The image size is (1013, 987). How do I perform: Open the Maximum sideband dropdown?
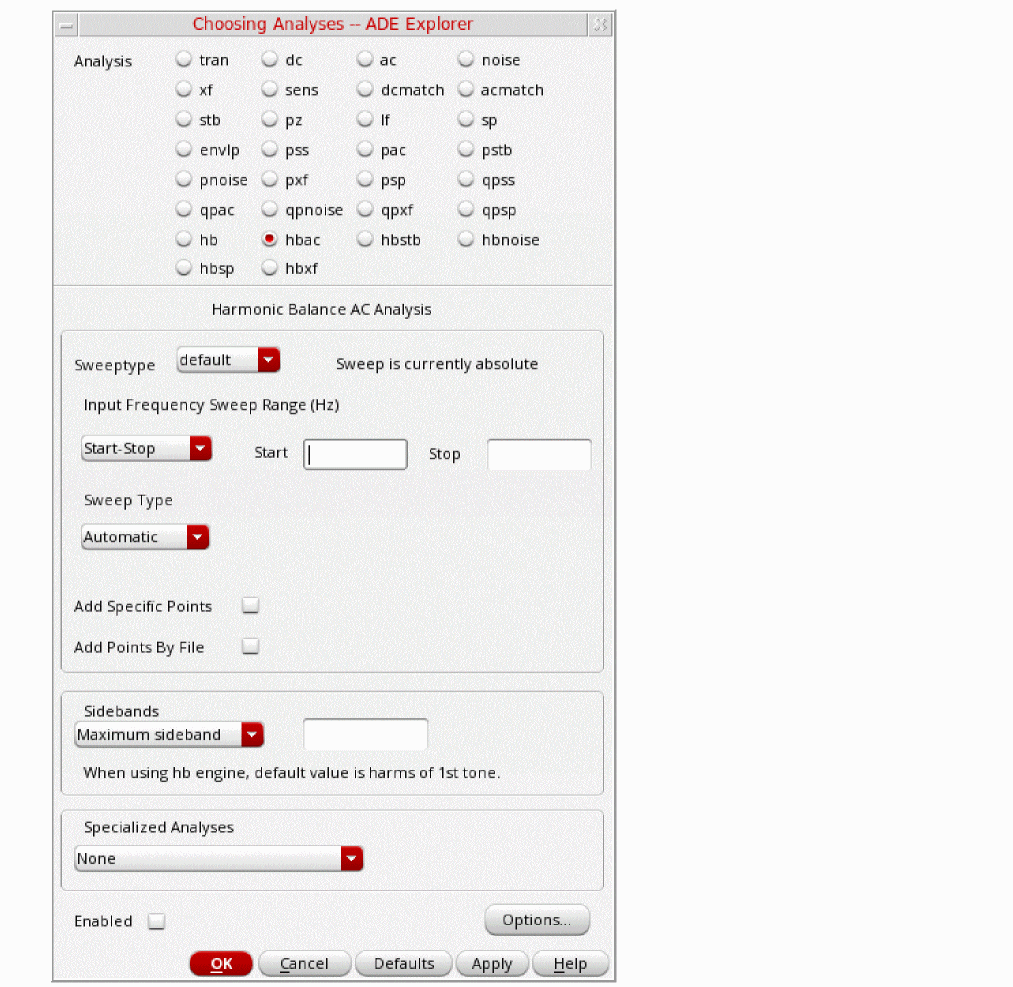coord(169,734)
